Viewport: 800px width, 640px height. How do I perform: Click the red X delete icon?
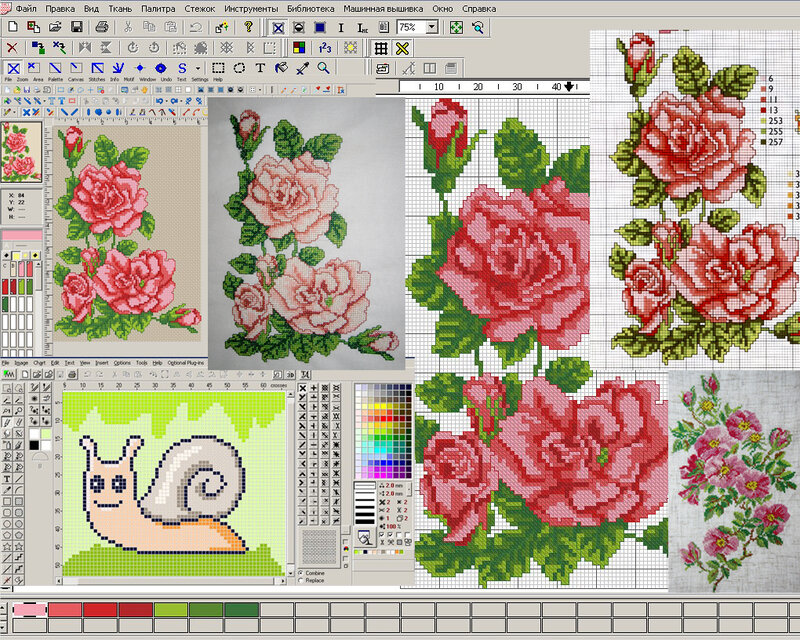(x=12, y=47)
